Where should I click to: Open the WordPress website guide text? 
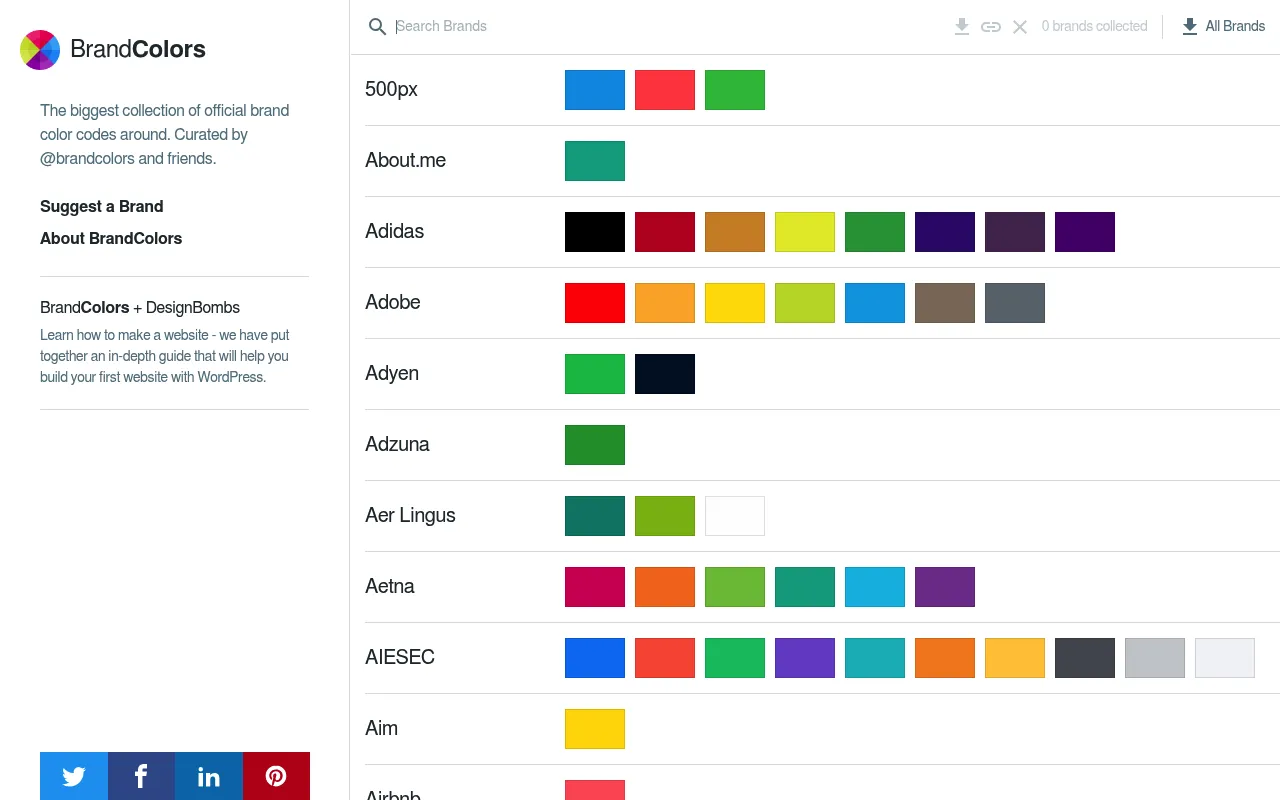(x=165, y=356)
